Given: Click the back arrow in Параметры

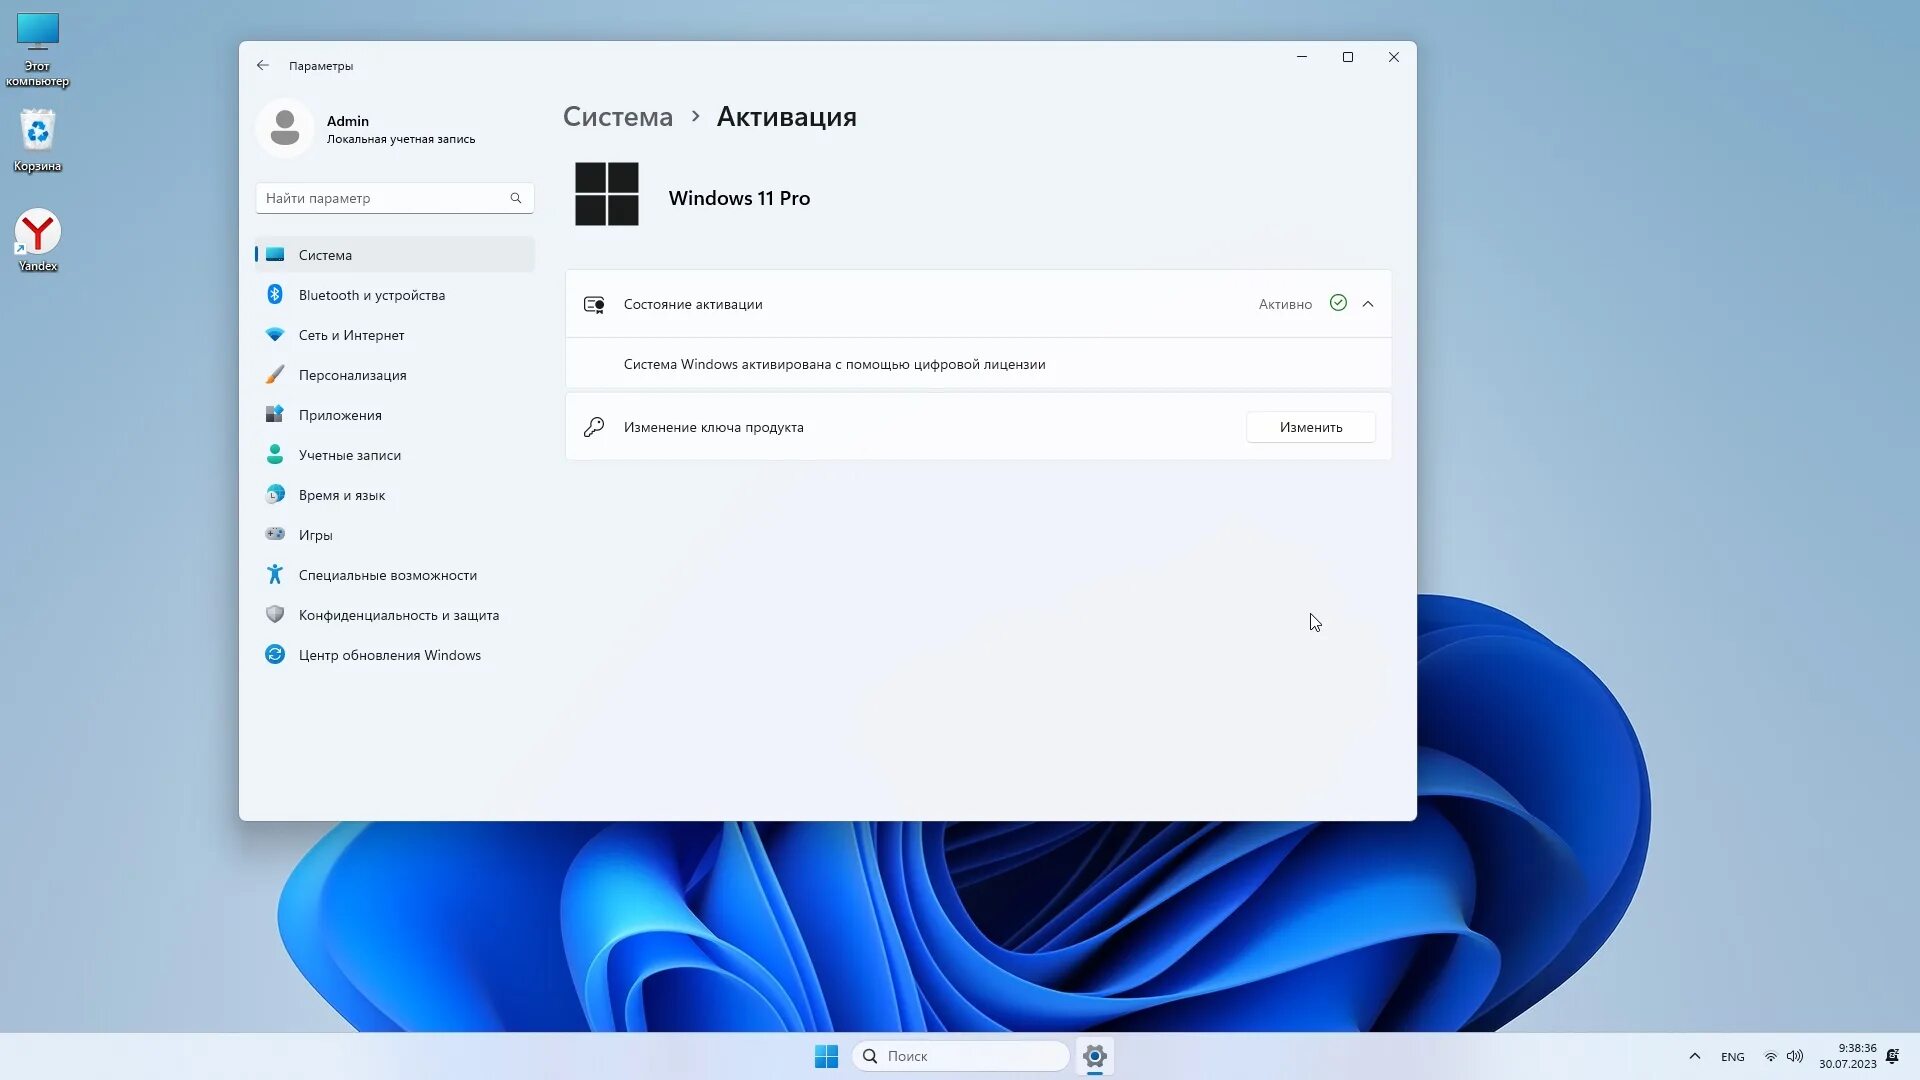Looking at the screenshot, I should click(x=263, y=65).
